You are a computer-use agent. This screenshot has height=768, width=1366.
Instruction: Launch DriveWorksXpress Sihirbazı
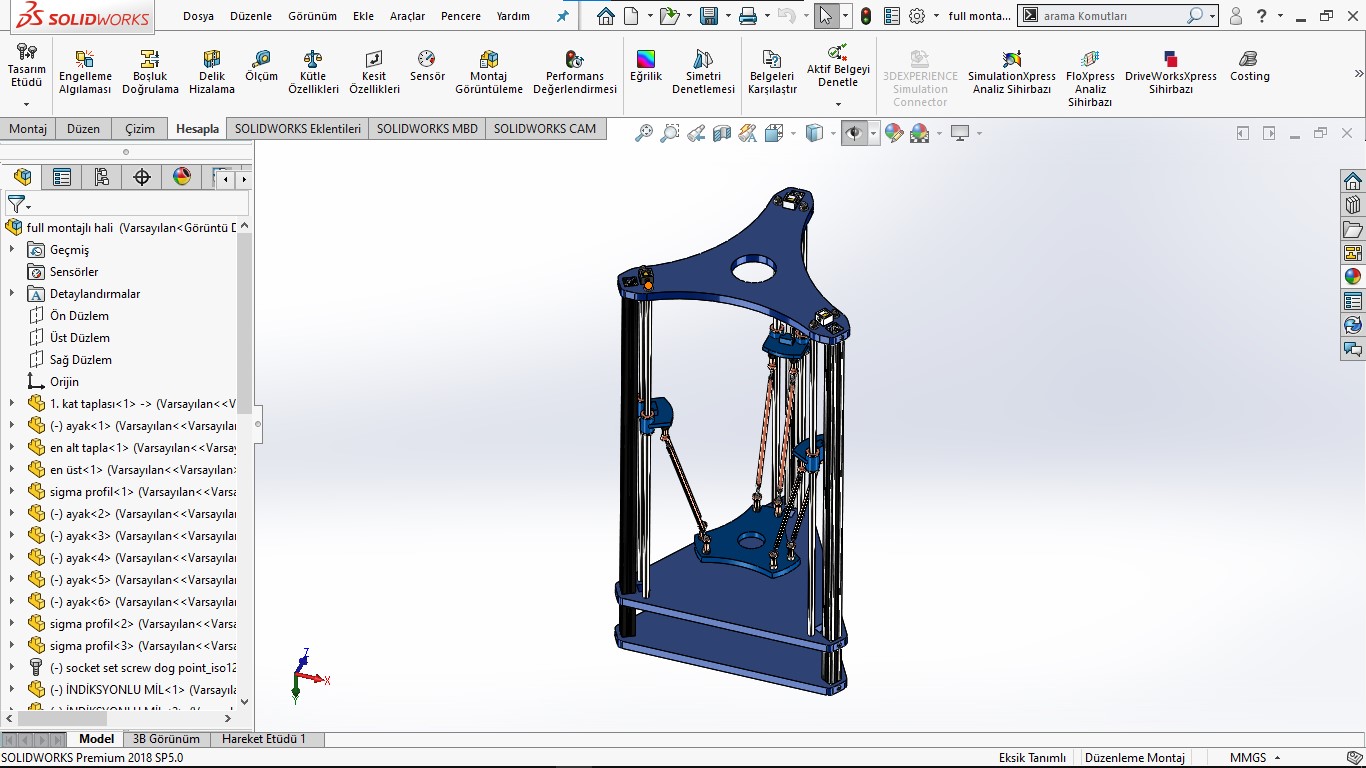(x=1171, y=72)
